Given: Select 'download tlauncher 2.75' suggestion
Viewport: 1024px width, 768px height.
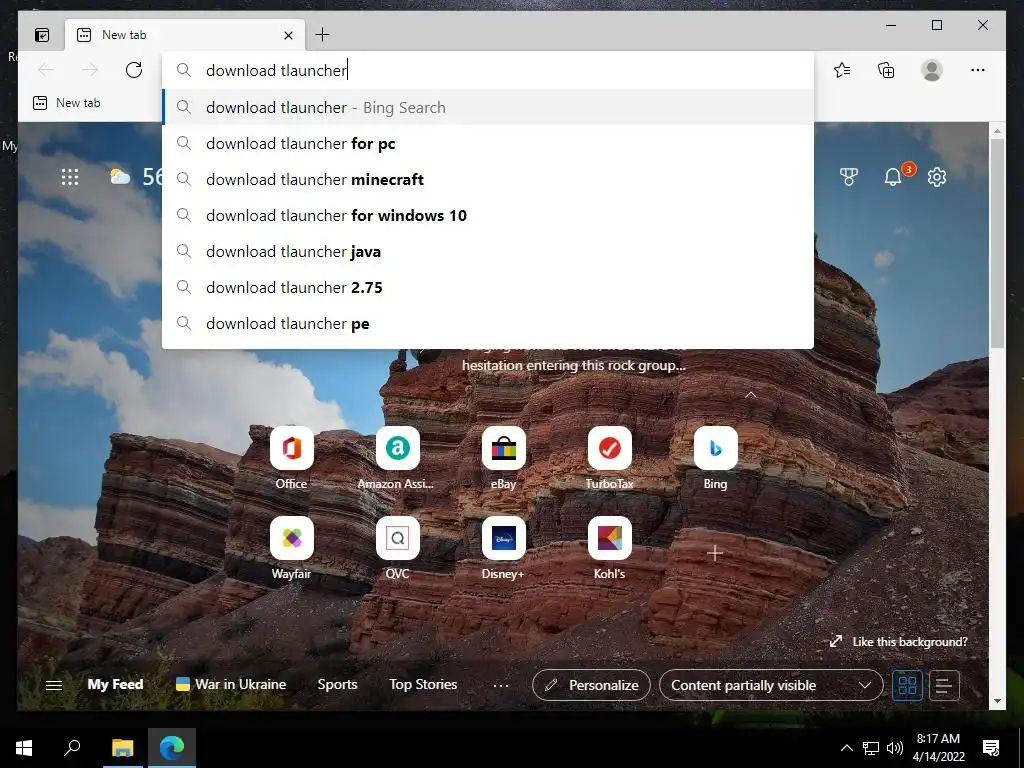Looking at the screenshot, I should [488, 287].
